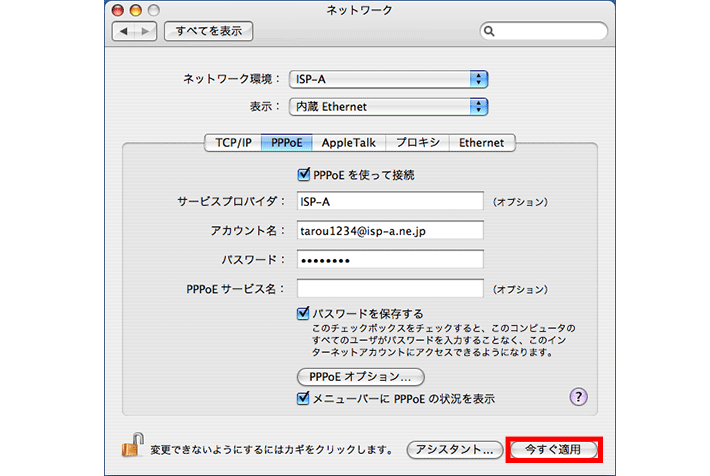The height and width of the screenshot is (476, 710).
Task: Open the ネットワーク環境 dropdown showing ISP-A
Action: point(388,78)
